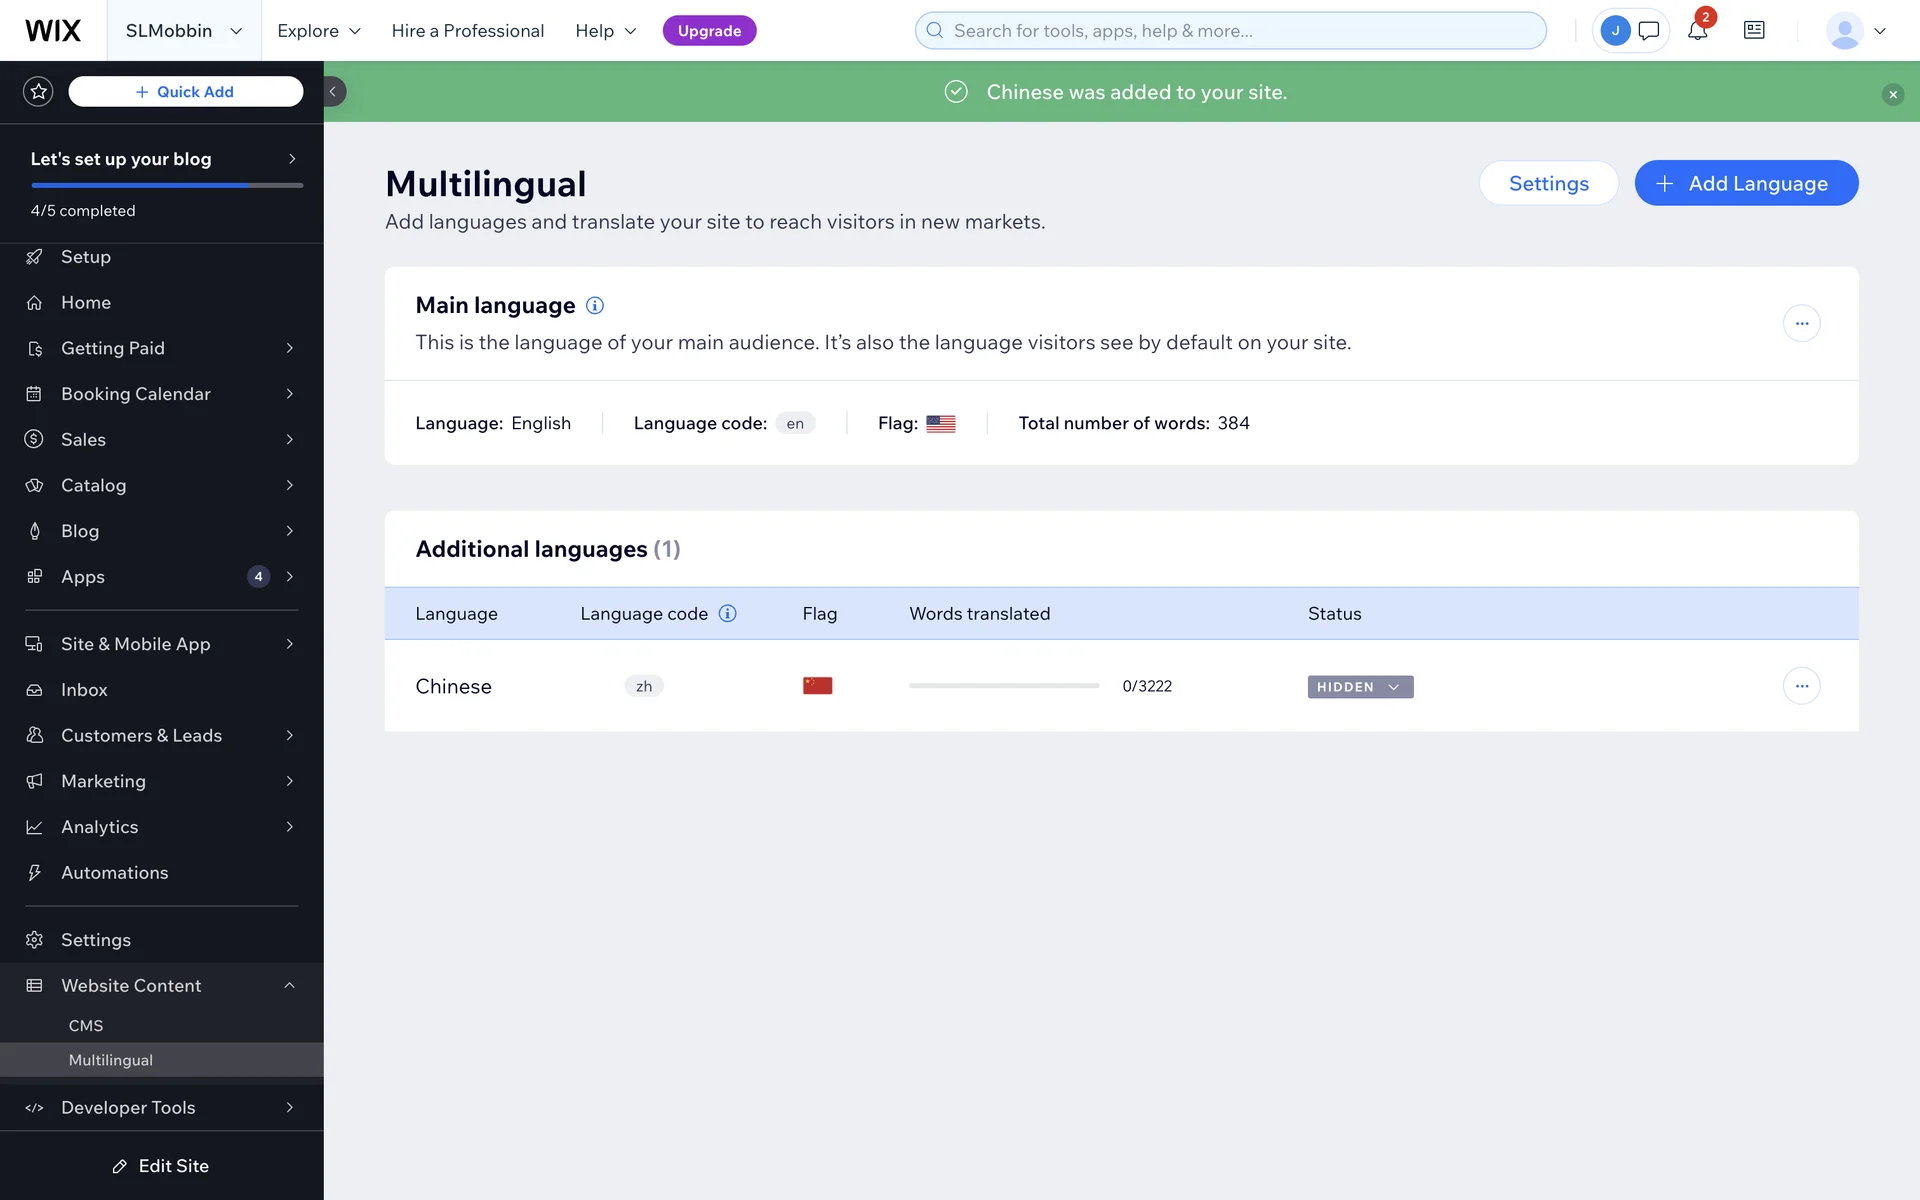Click the chat messages icon
1920x1200 pixels.
(x=1649, y=30)
